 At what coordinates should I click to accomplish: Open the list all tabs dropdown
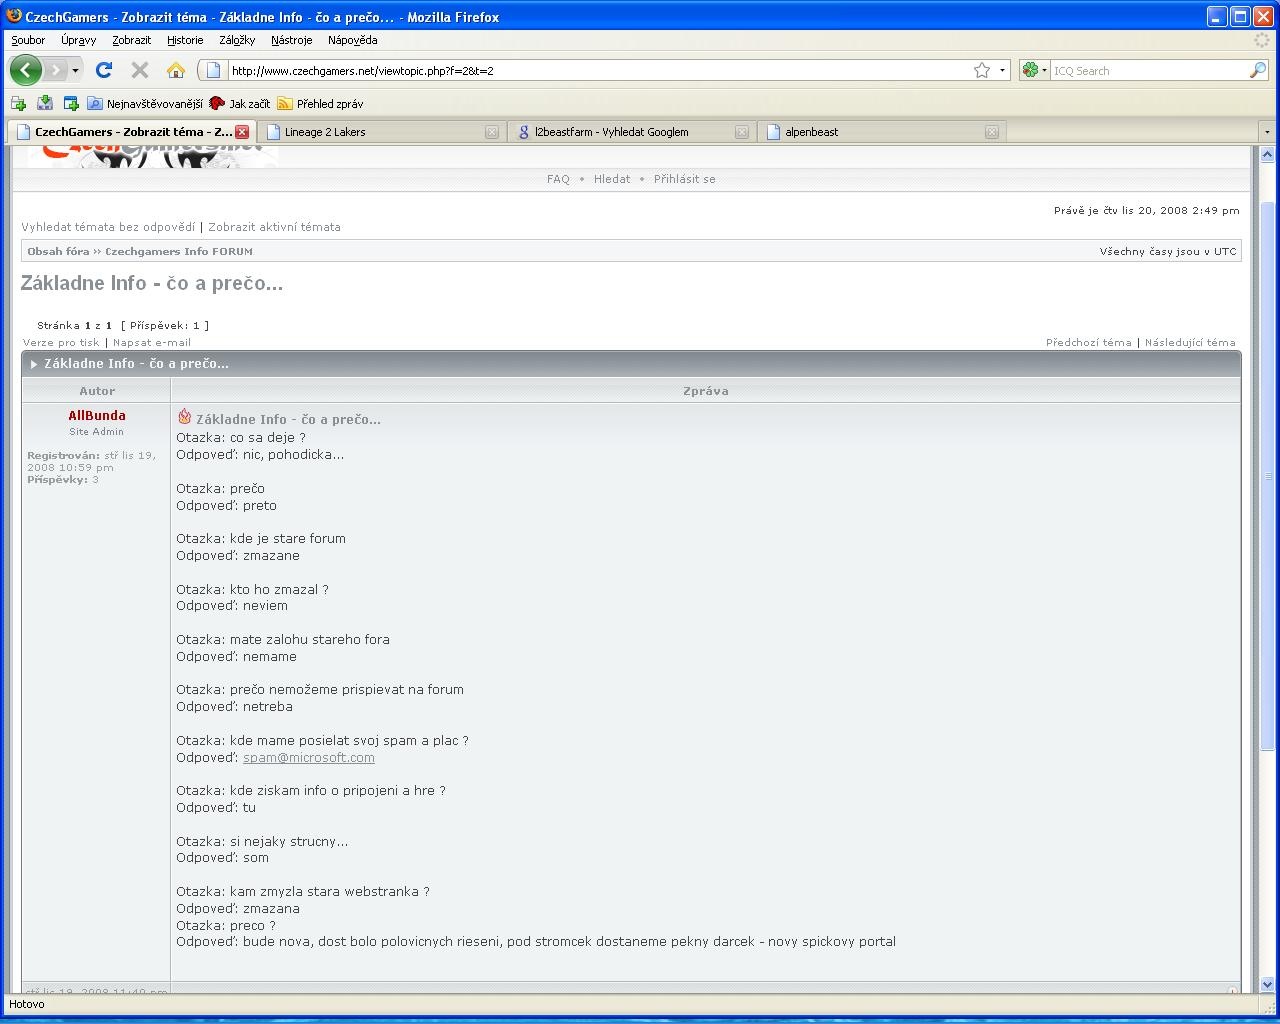pyautogui.click(x=1267, y=132)
